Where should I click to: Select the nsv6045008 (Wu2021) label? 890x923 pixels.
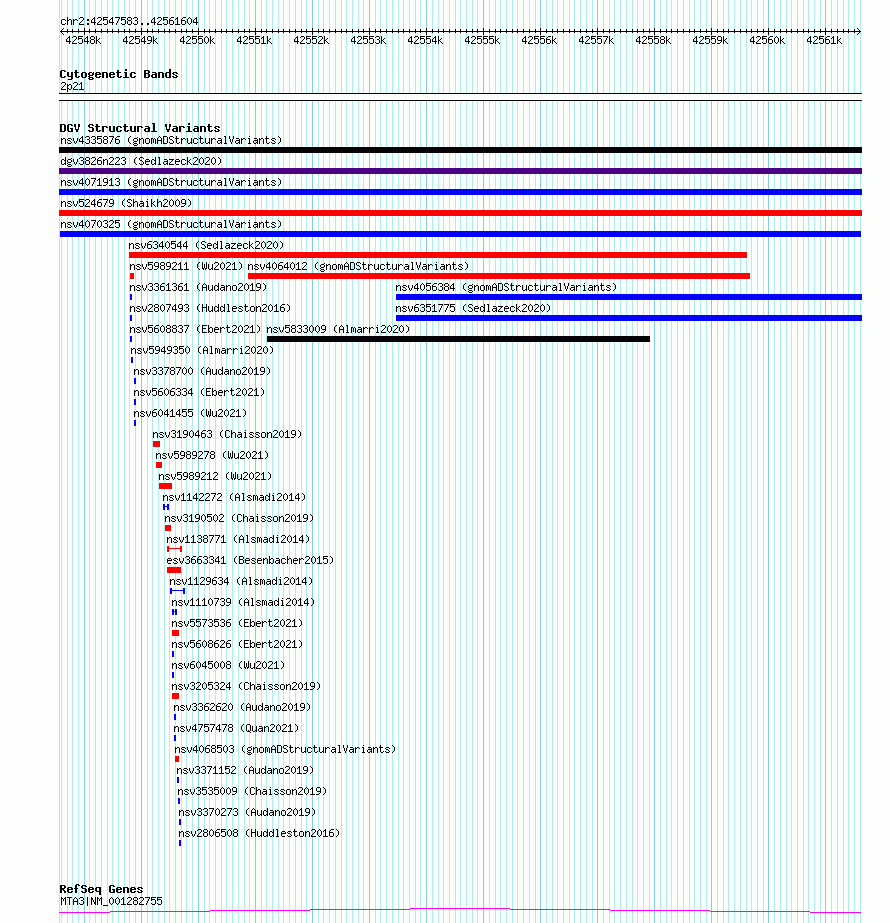(x=228, y=665)
